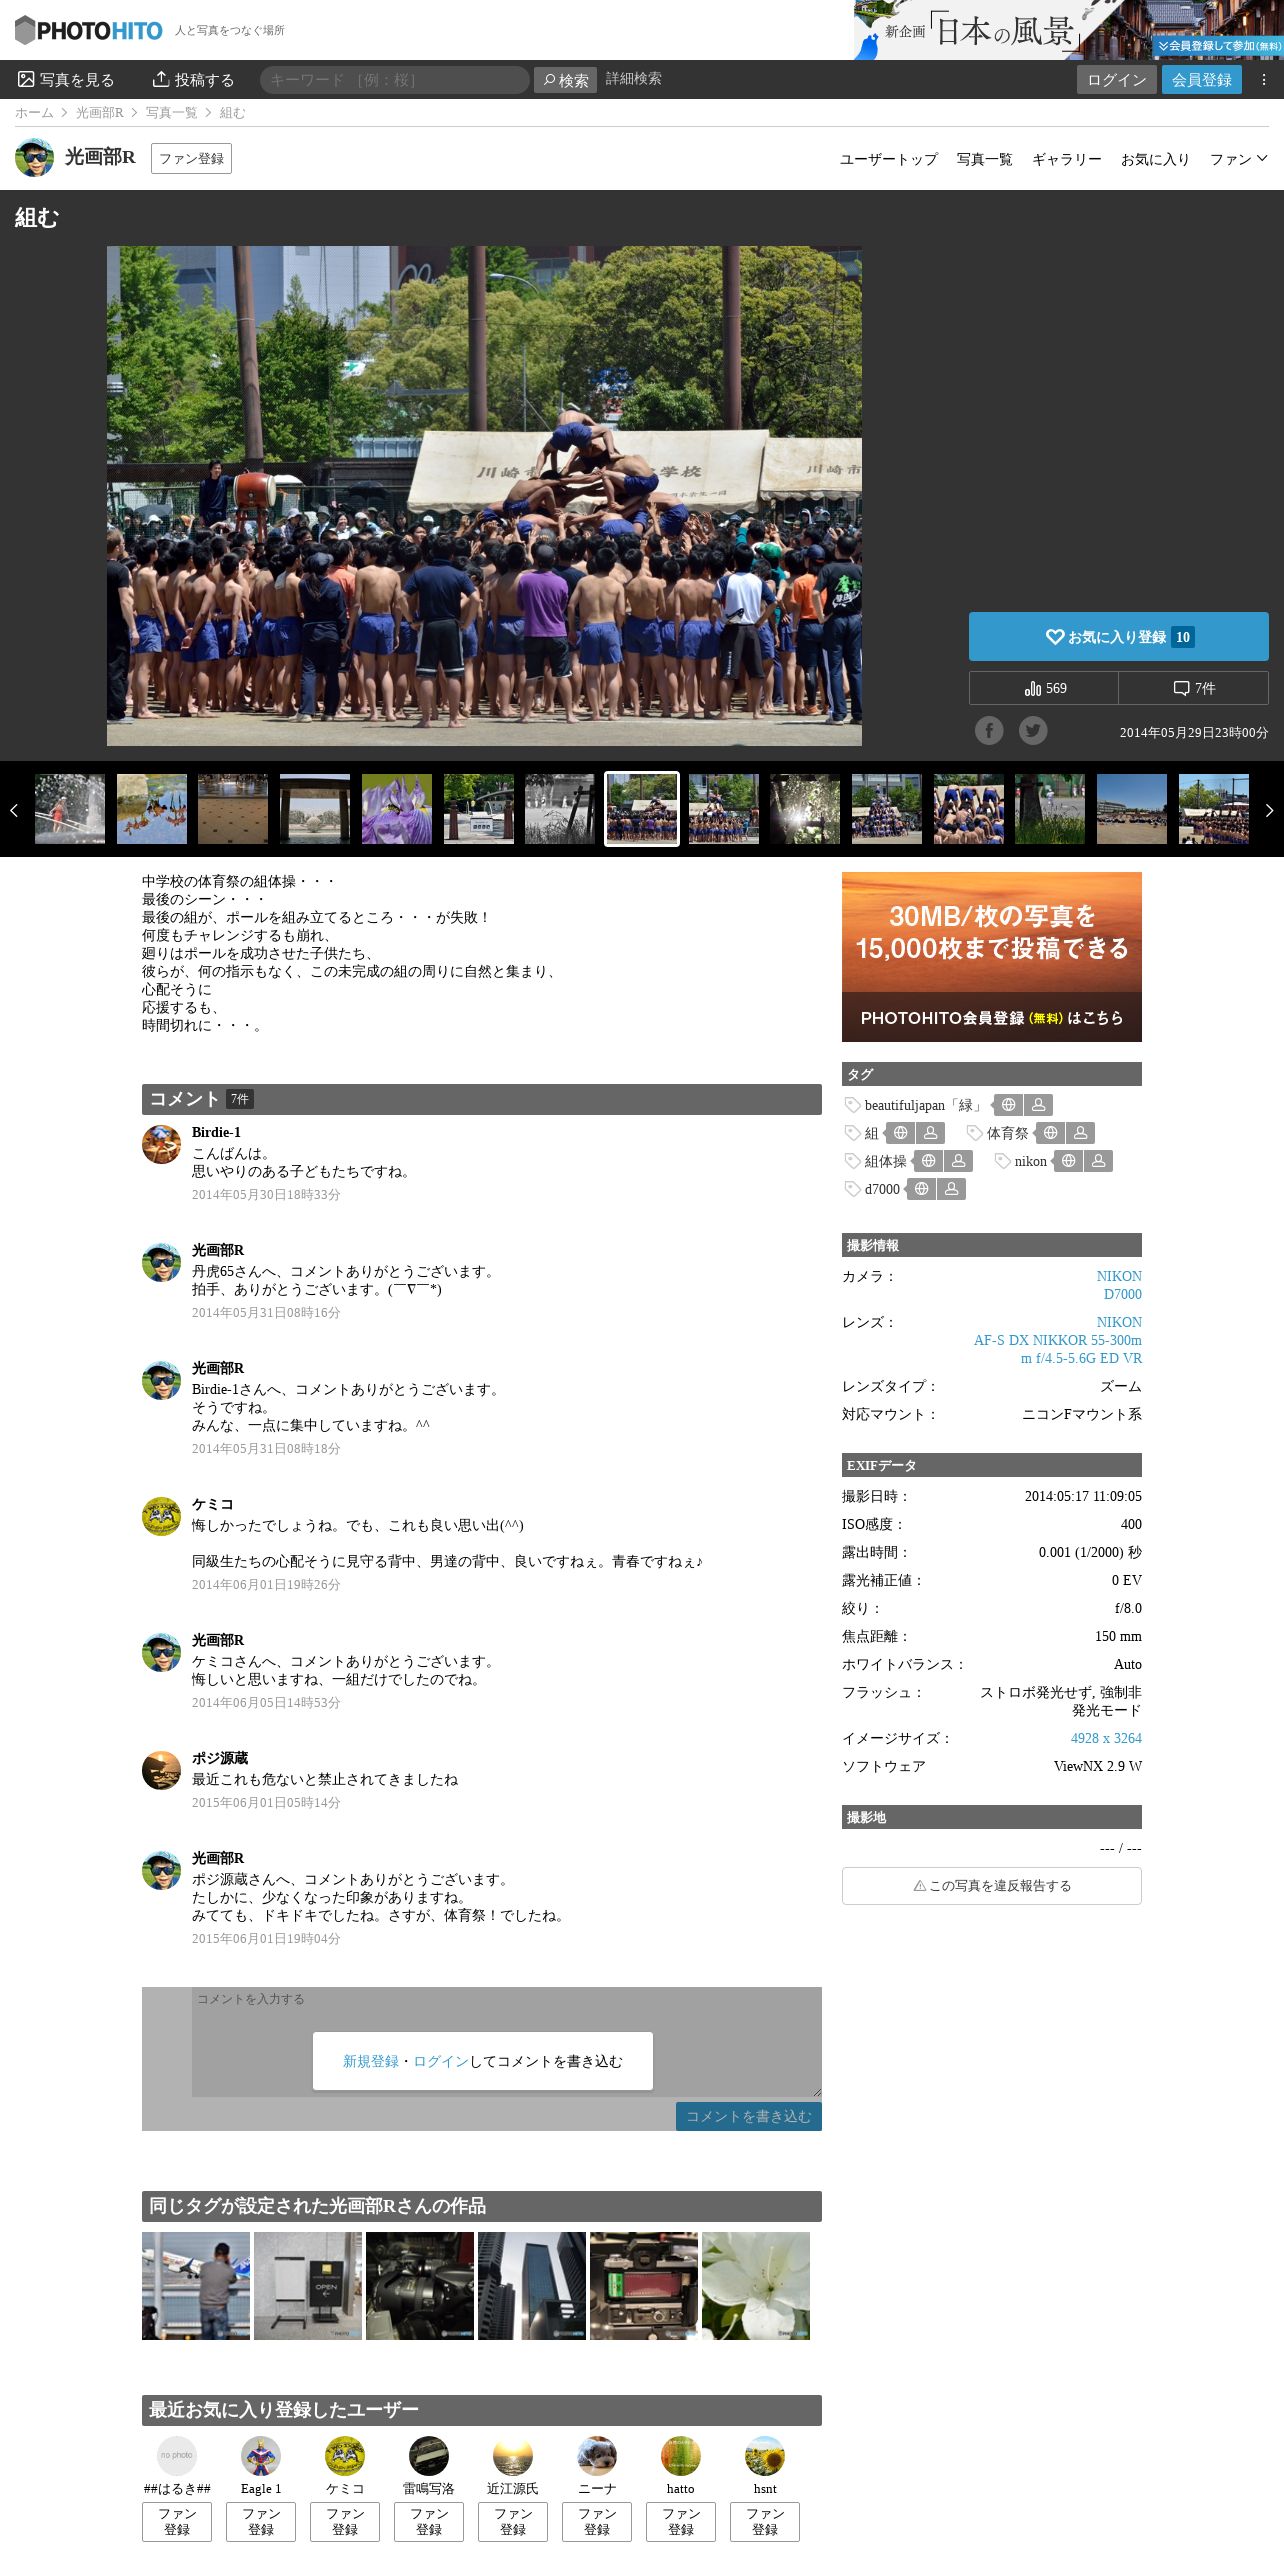Open Eagle 1 user avatar
The image size is (1284, 2568).
click(x=261, y=2456)
